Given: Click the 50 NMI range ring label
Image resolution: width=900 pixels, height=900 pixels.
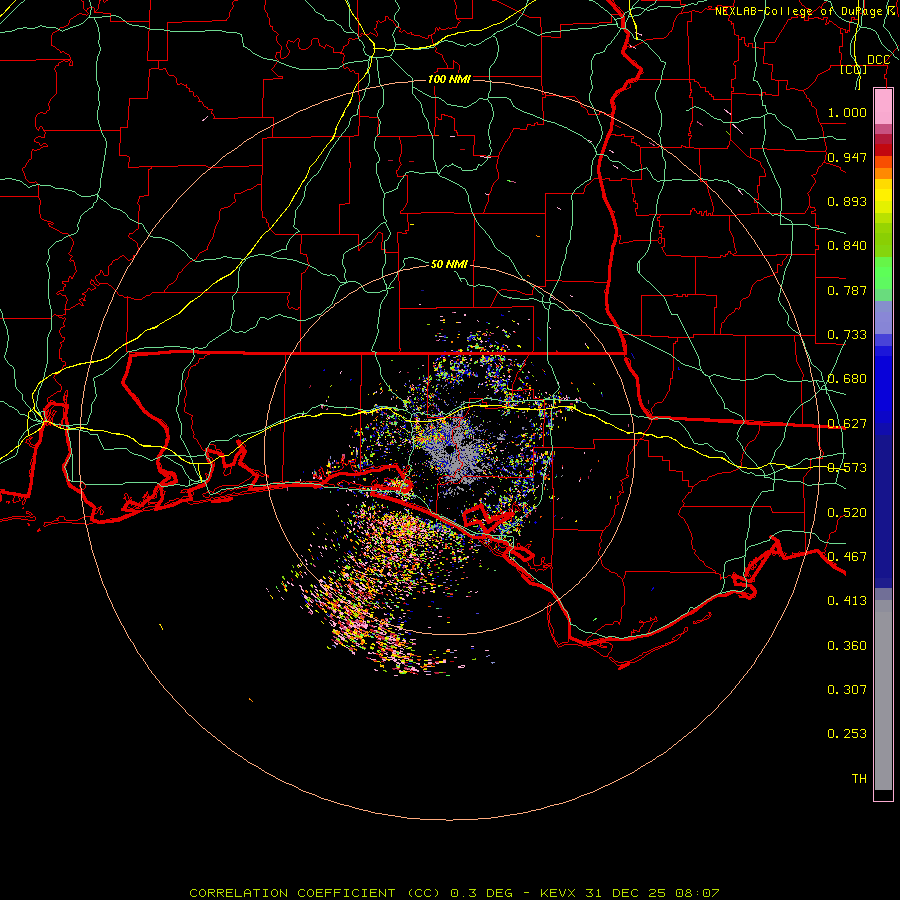Looking at the screenshot, I should [449, 264].
